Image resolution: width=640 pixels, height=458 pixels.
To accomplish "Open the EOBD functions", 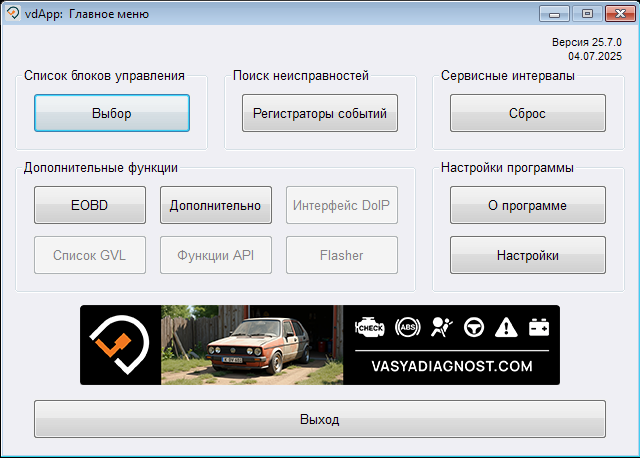I will point(89,205).
